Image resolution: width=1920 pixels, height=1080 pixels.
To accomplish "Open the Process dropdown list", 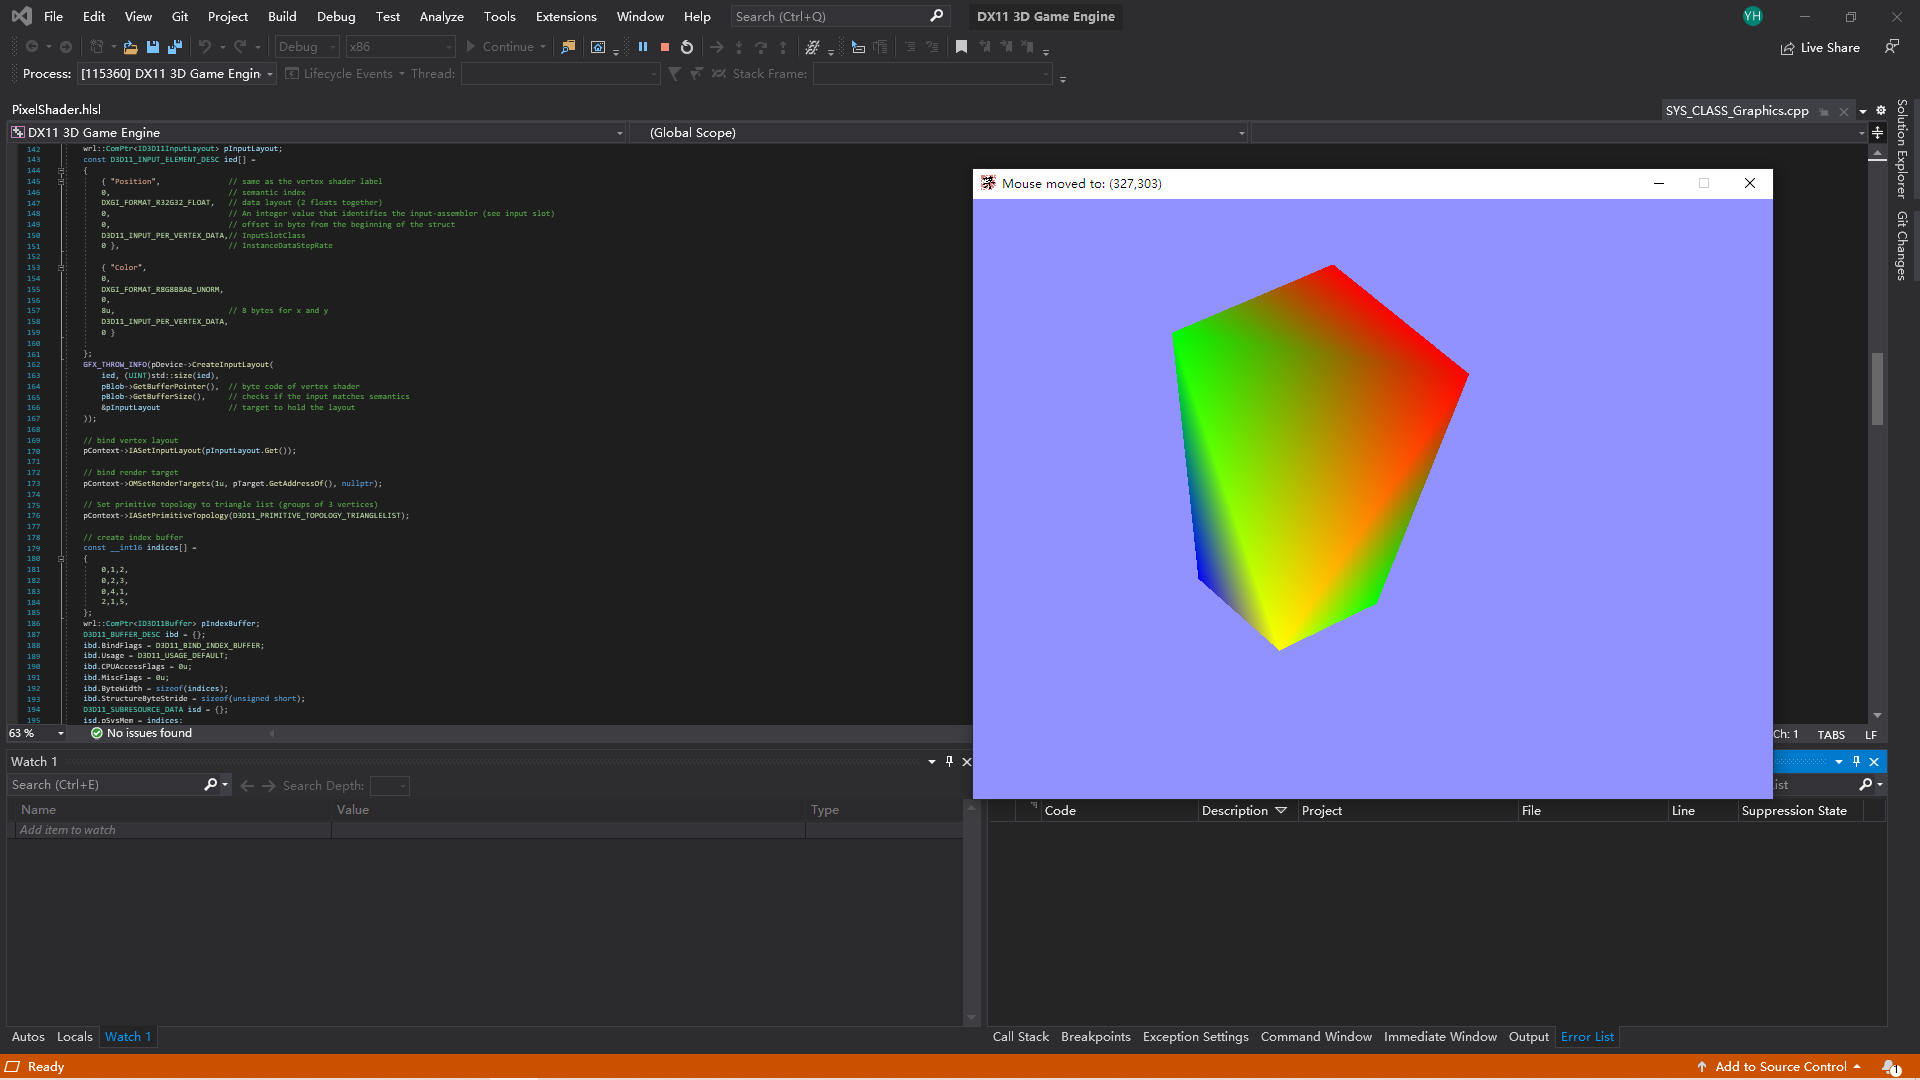I will (x=270, y=74).
